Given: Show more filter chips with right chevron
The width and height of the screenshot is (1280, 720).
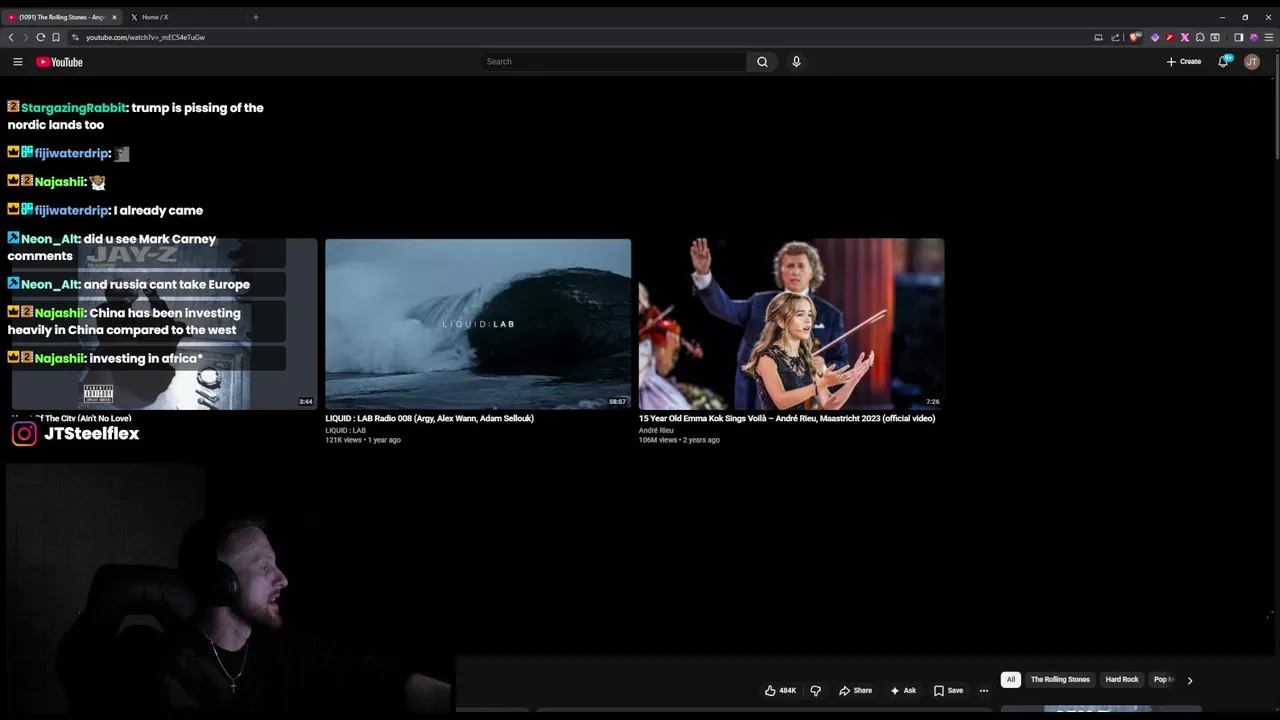Looking at the screenshot, I should (1189, 680).
